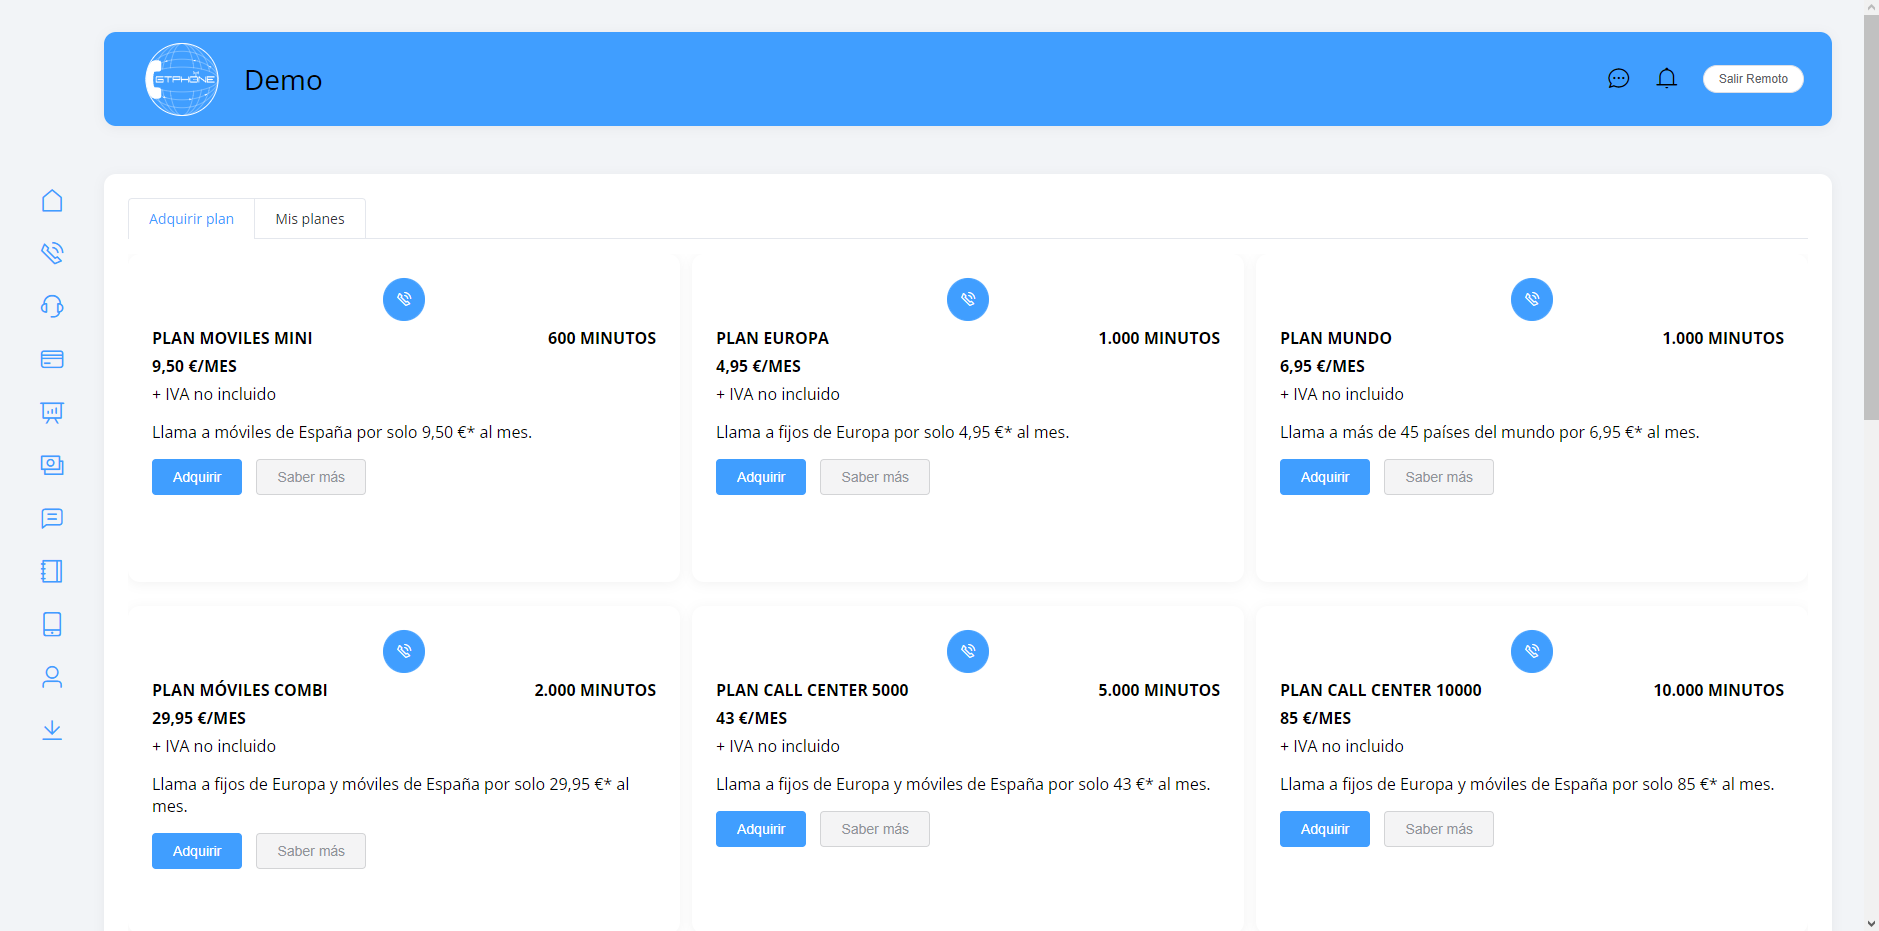Switch to the Mis planes tab
The width and height of the screenshot is (1879, 931).
(310, 219)
